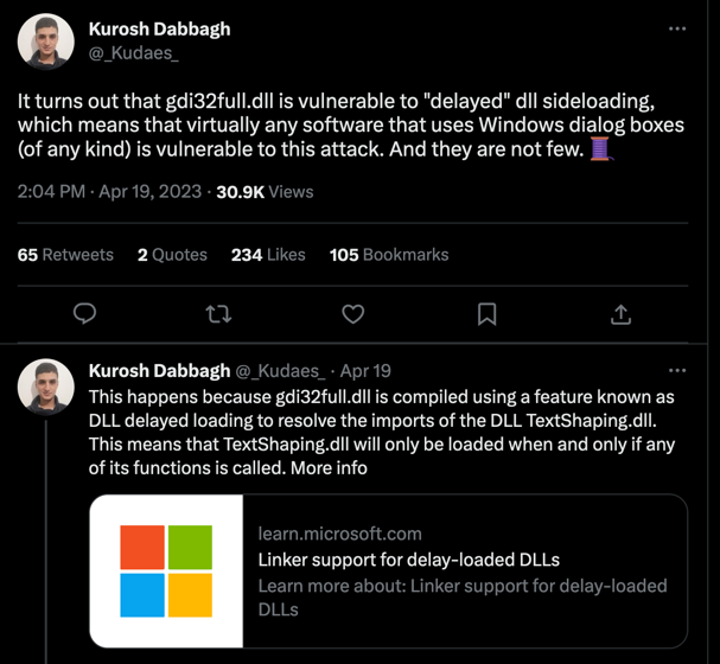This screenshot has width=720, height=664.
Task: Bookmark the tweet using bookmark icon
Action: click(x=486, y=314)
